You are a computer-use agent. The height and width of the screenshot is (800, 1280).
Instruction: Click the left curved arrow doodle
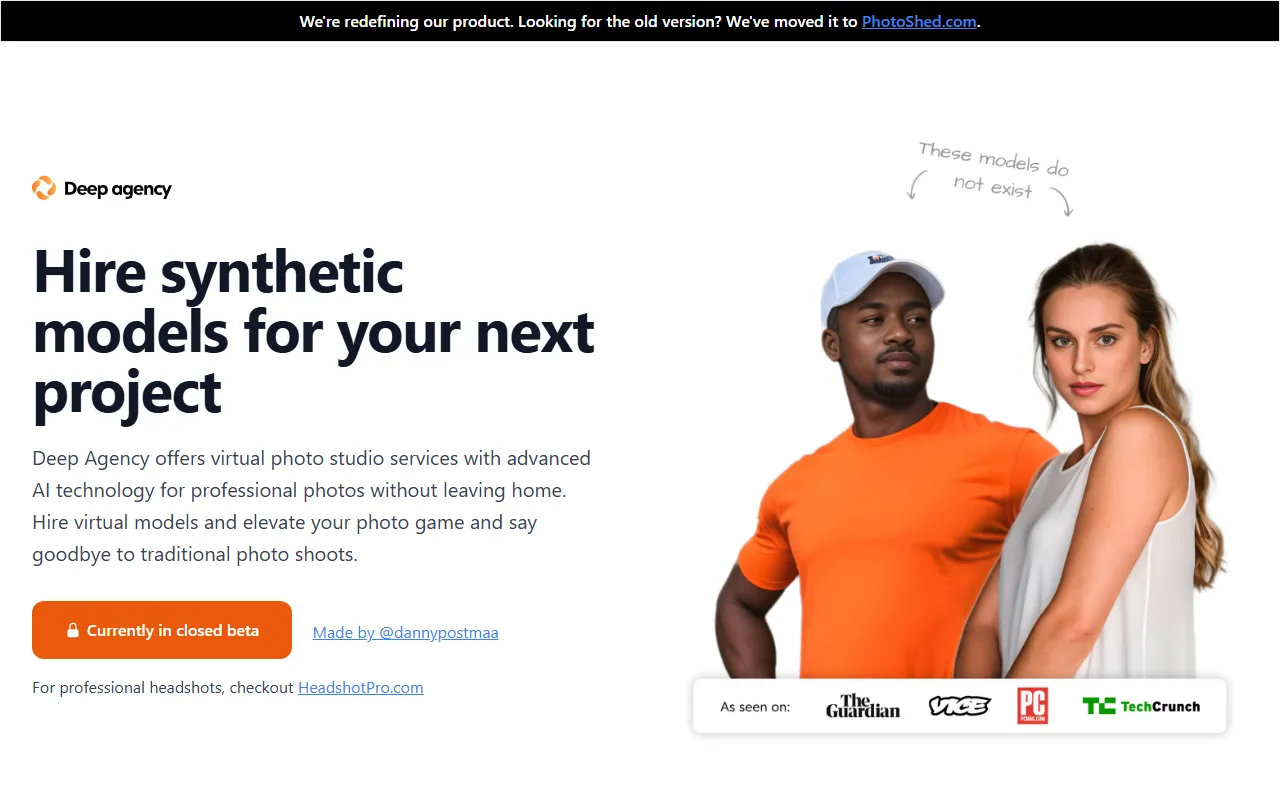click(915, 184)
